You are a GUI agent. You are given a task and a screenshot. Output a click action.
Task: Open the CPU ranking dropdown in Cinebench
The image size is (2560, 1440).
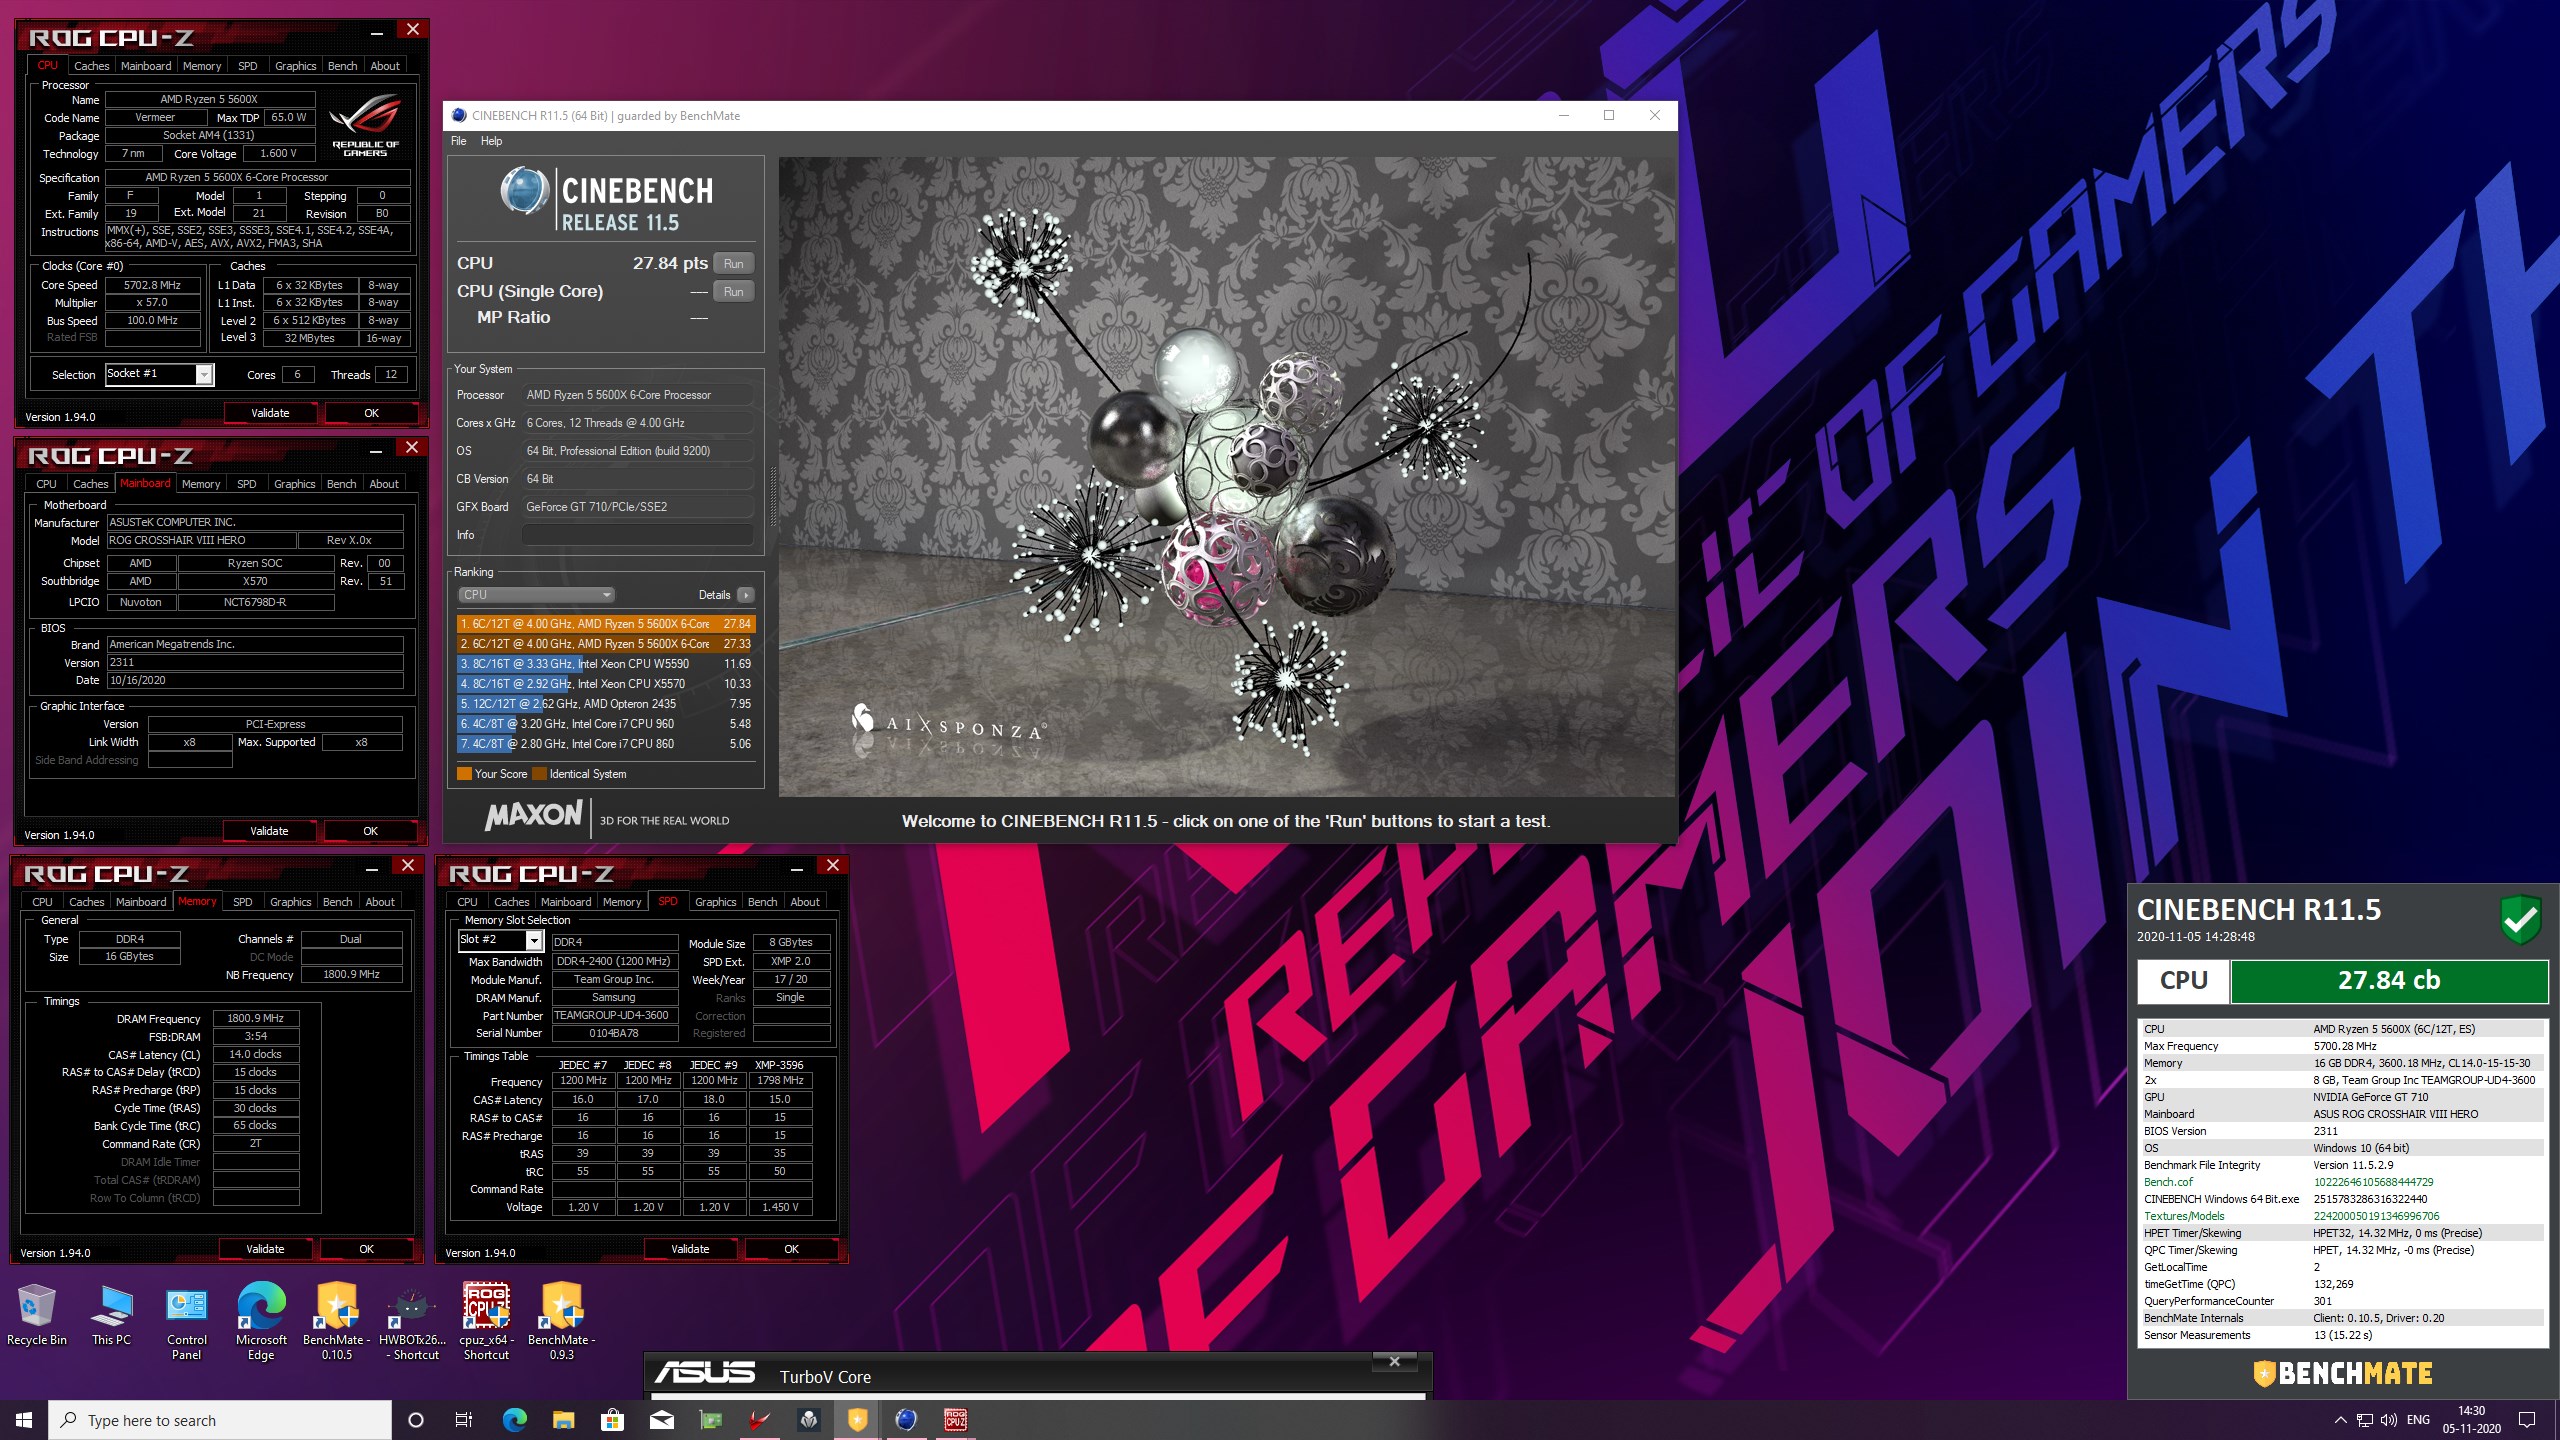click(536, 595)
